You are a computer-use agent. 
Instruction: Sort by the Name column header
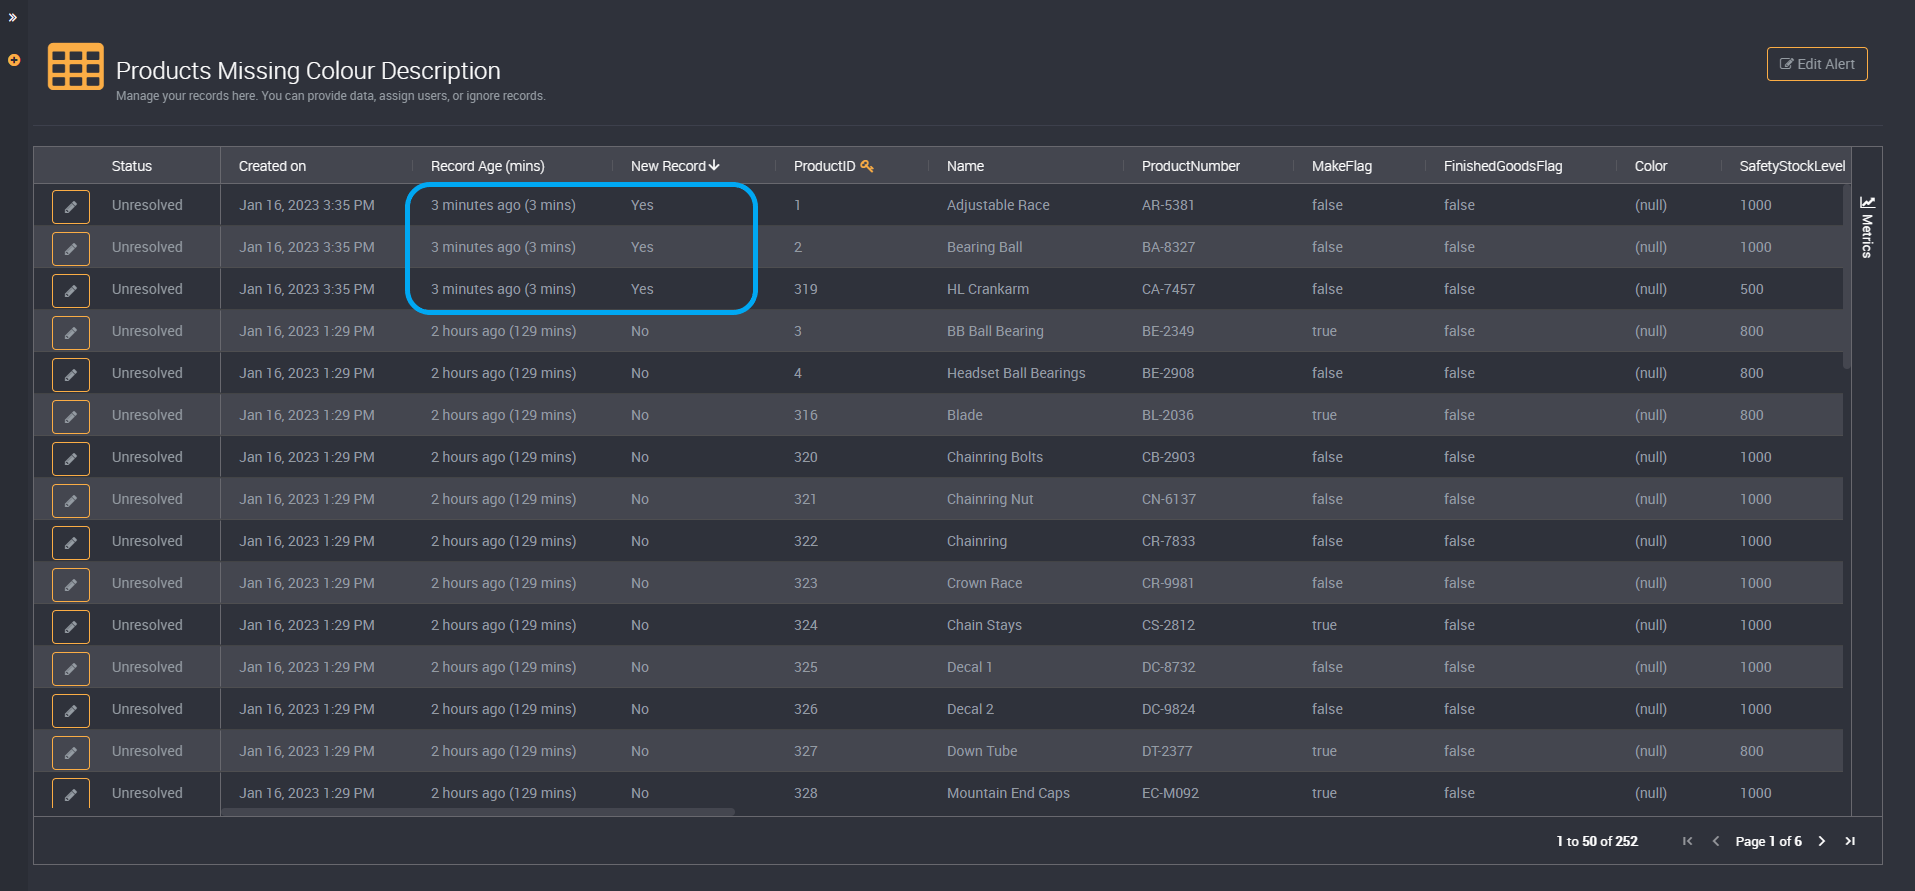click(965, 166)
